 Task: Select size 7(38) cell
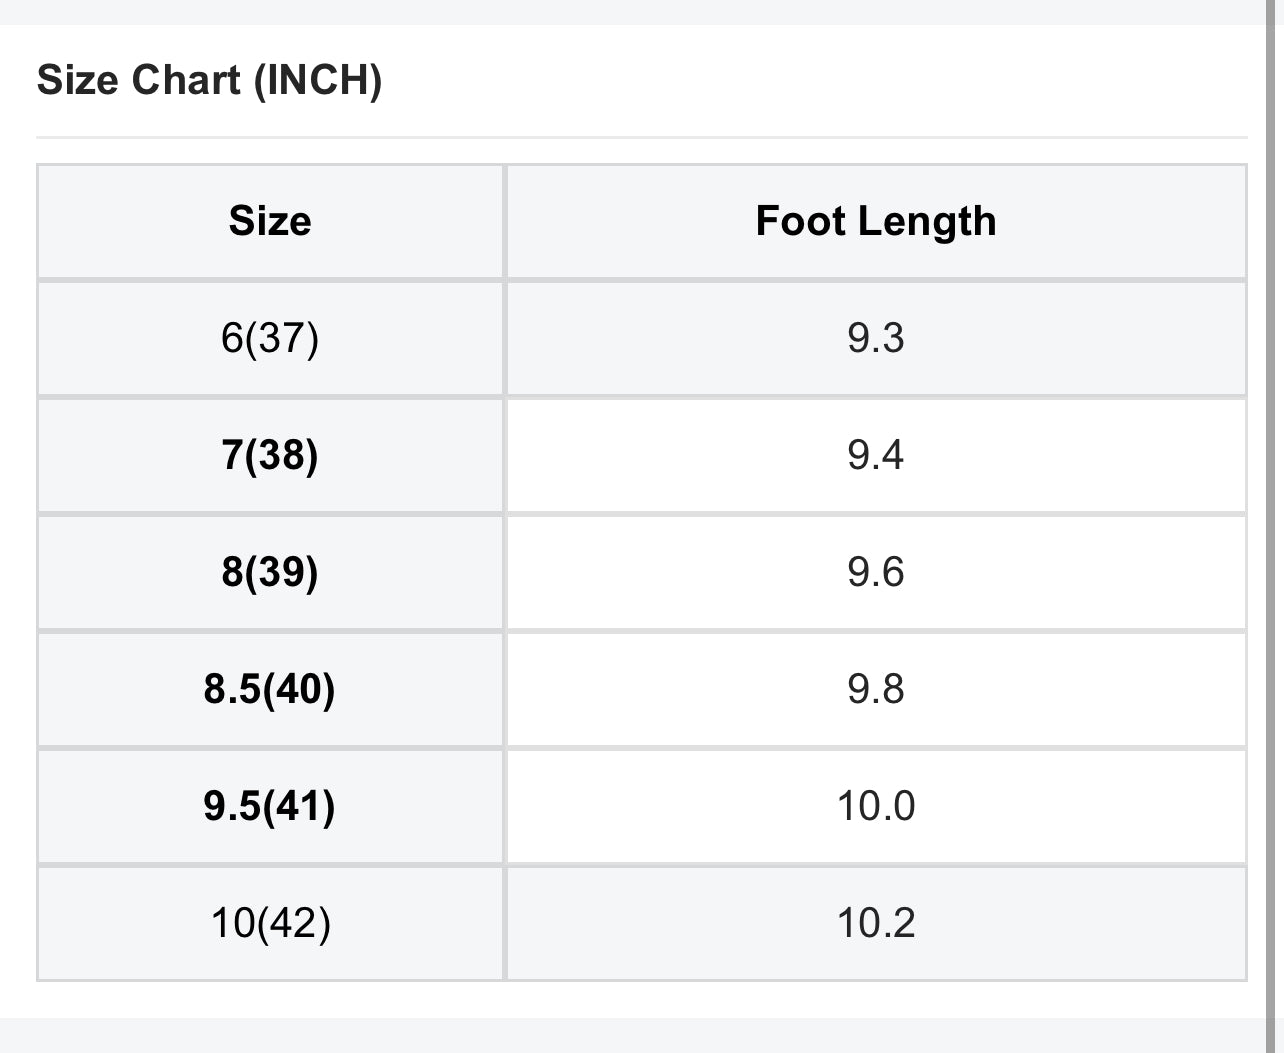click(270, 455)
